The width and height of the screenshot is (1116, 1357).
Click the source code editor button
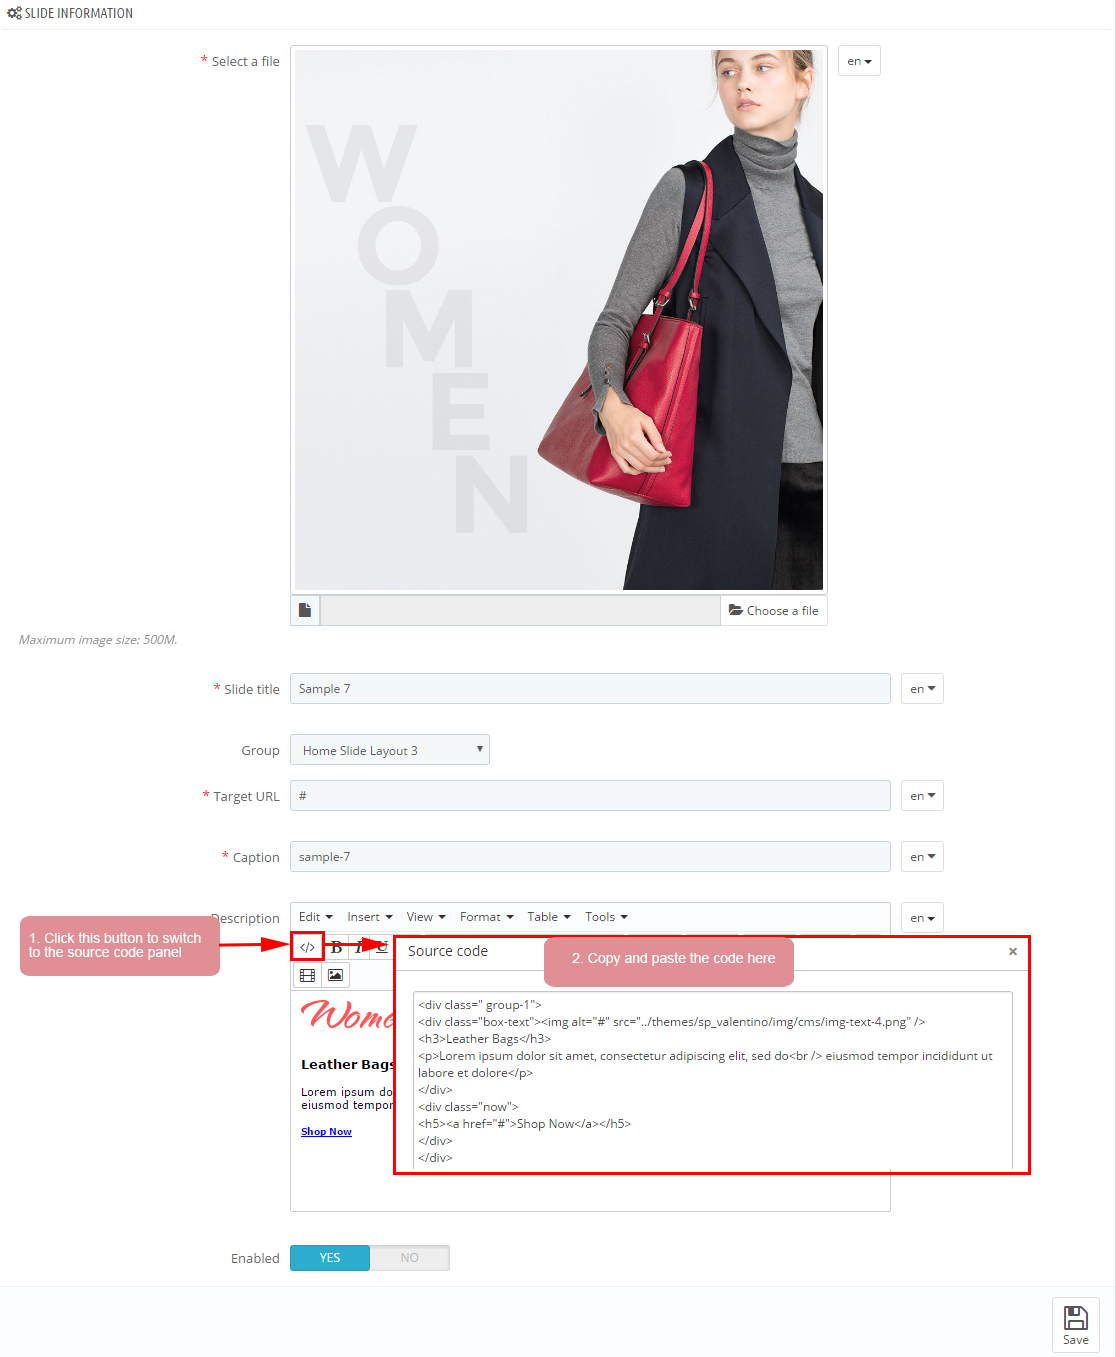[x=308, y=947]
